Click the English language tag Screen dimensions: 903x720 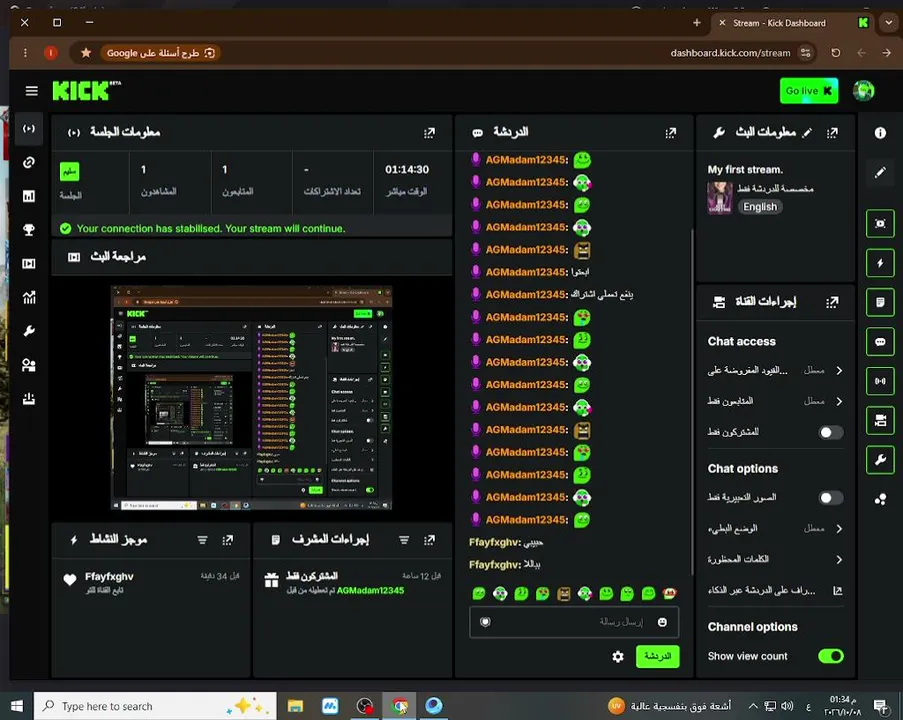tap(760, 207)
